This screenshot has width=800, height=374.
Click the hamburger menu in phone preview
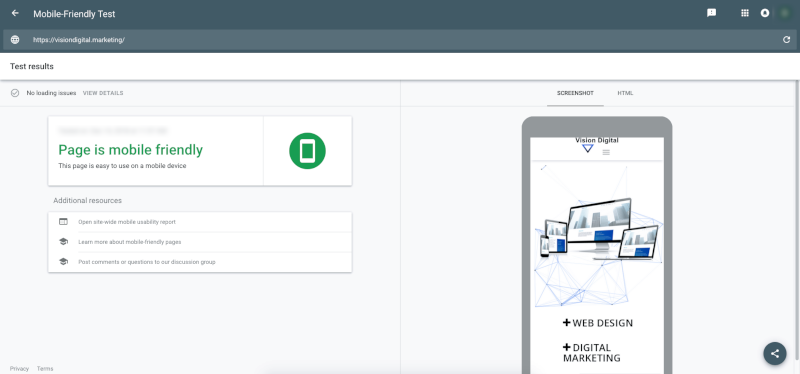coord(606,152)
